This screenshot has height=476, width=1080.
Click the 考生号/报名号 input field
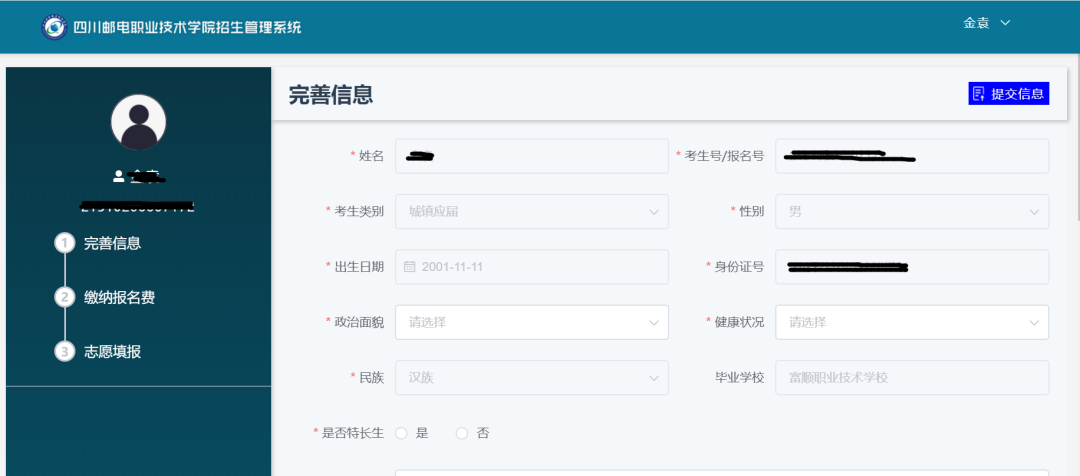(912, 156)
